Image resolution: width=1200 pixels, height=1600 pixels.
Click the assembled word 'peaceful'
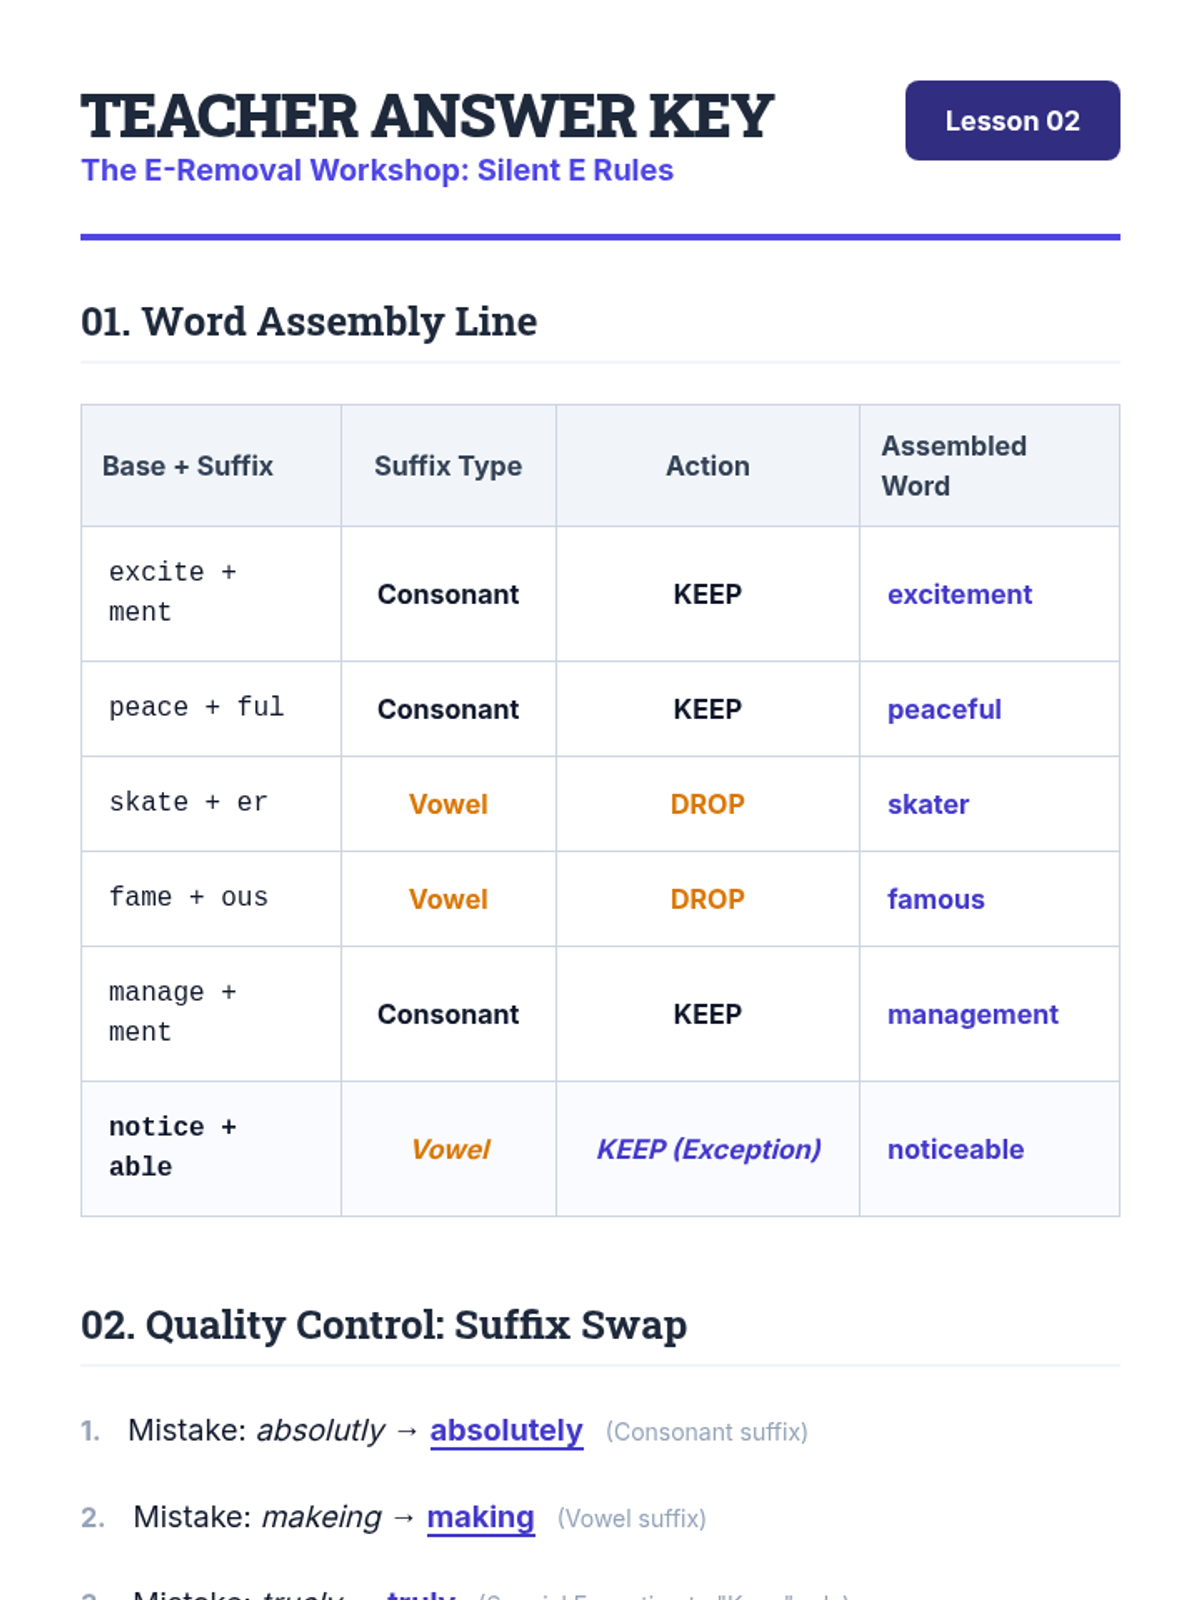(944, 709)
